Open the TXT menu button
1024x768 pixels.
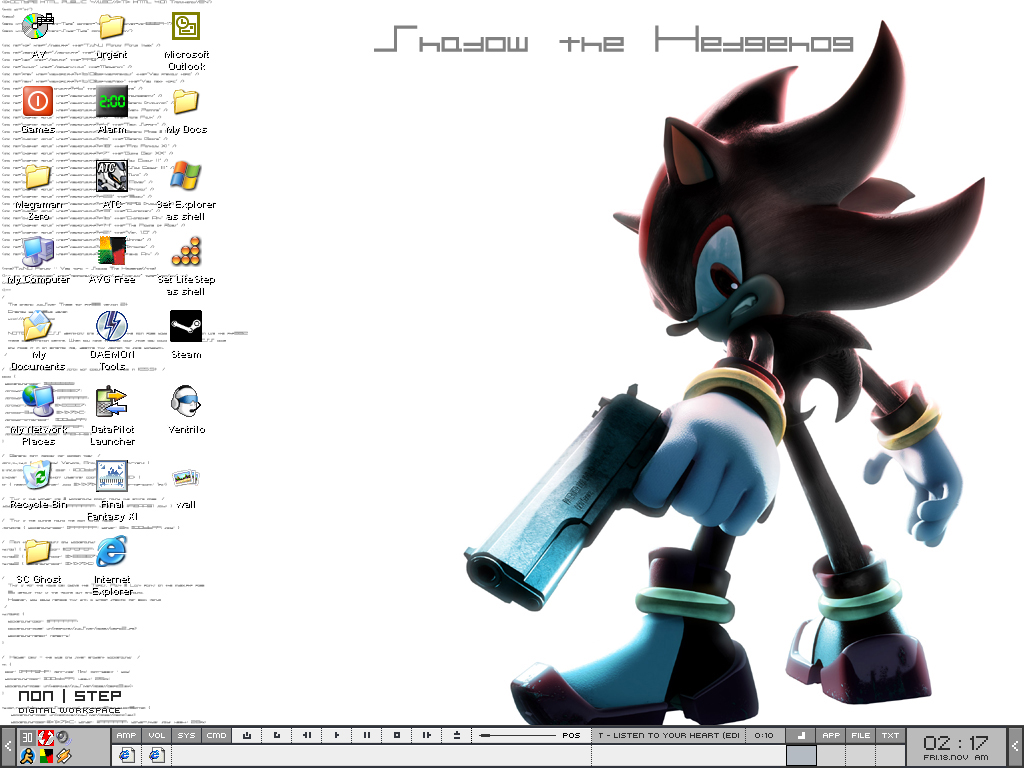click(x=891, y=735)
